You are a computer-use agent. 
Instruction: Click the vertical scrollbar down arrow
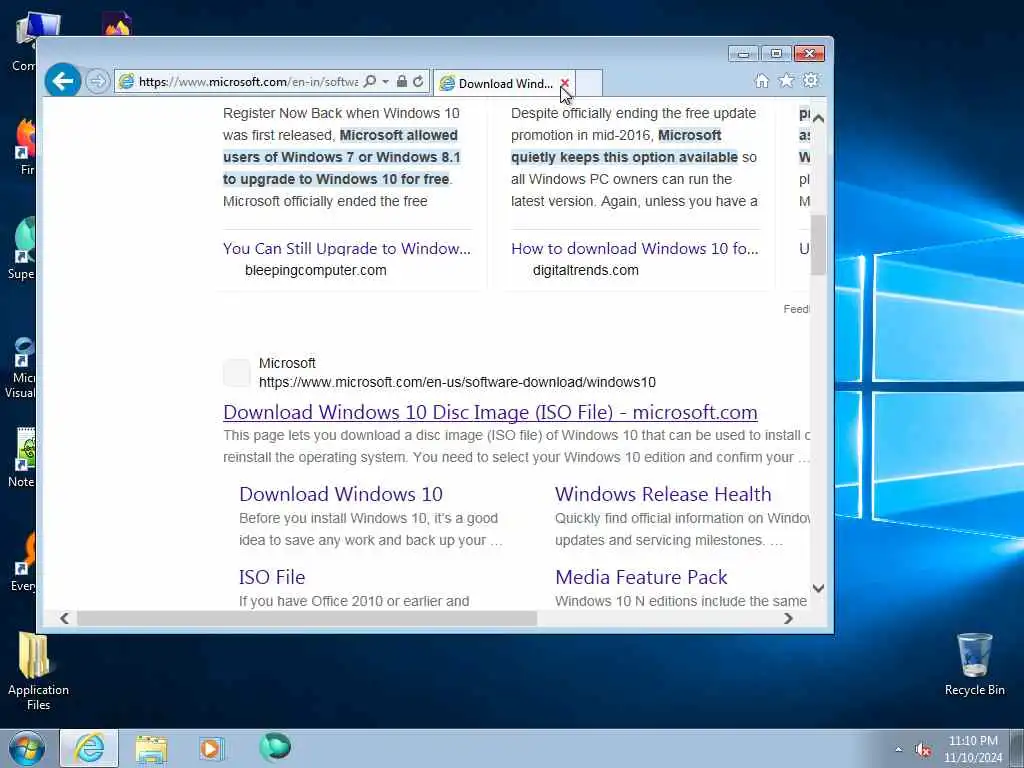tap(818, 588)
